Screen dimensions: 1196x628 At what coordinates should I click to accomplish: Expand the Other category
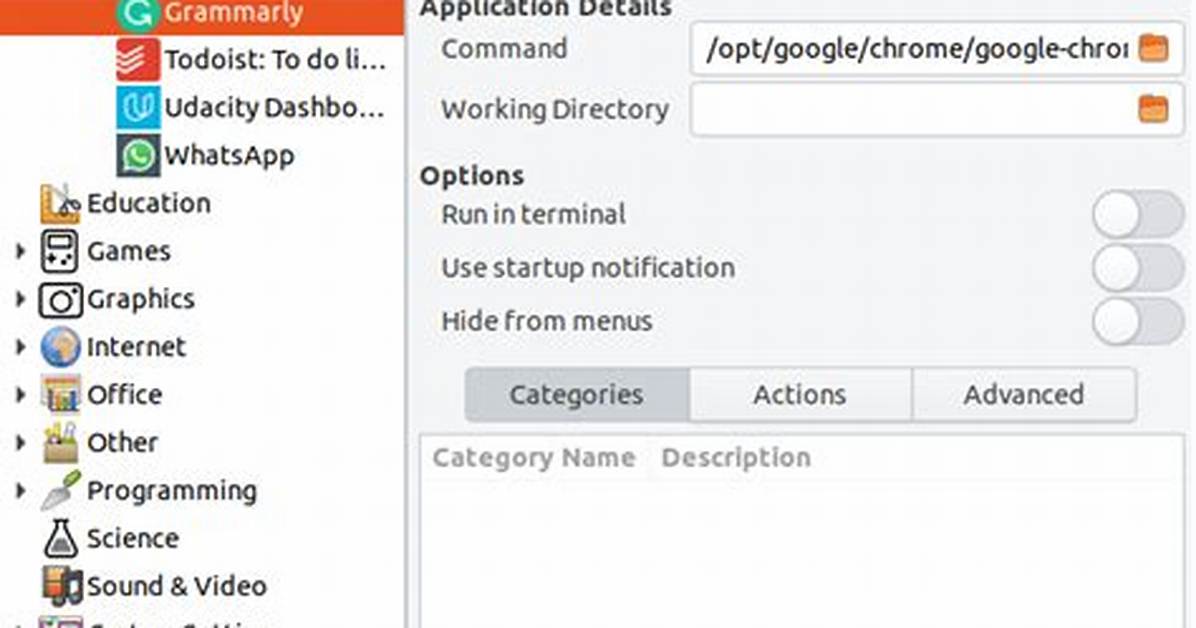pyautogui.click(x=21, y=443)
